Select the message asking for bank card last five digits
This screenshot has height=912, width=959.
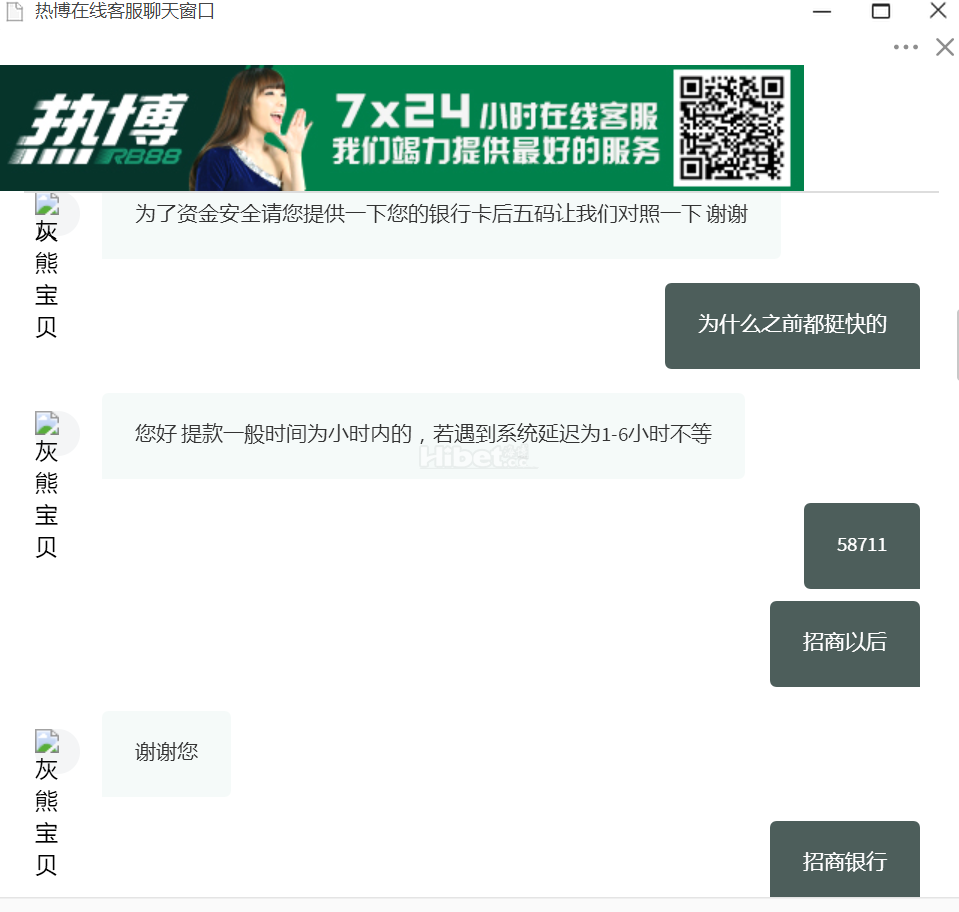pos(441,215)
